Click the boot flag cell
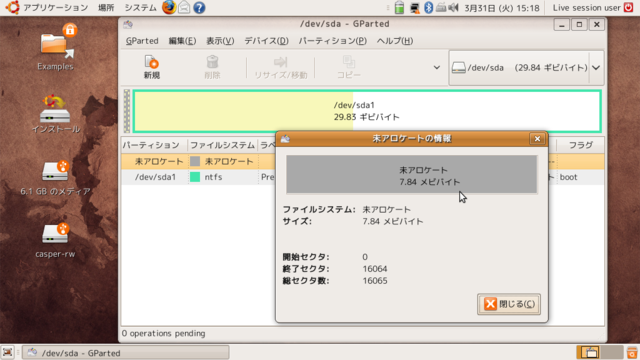This screenshot has height=360, width=640. tap(569, 177)
